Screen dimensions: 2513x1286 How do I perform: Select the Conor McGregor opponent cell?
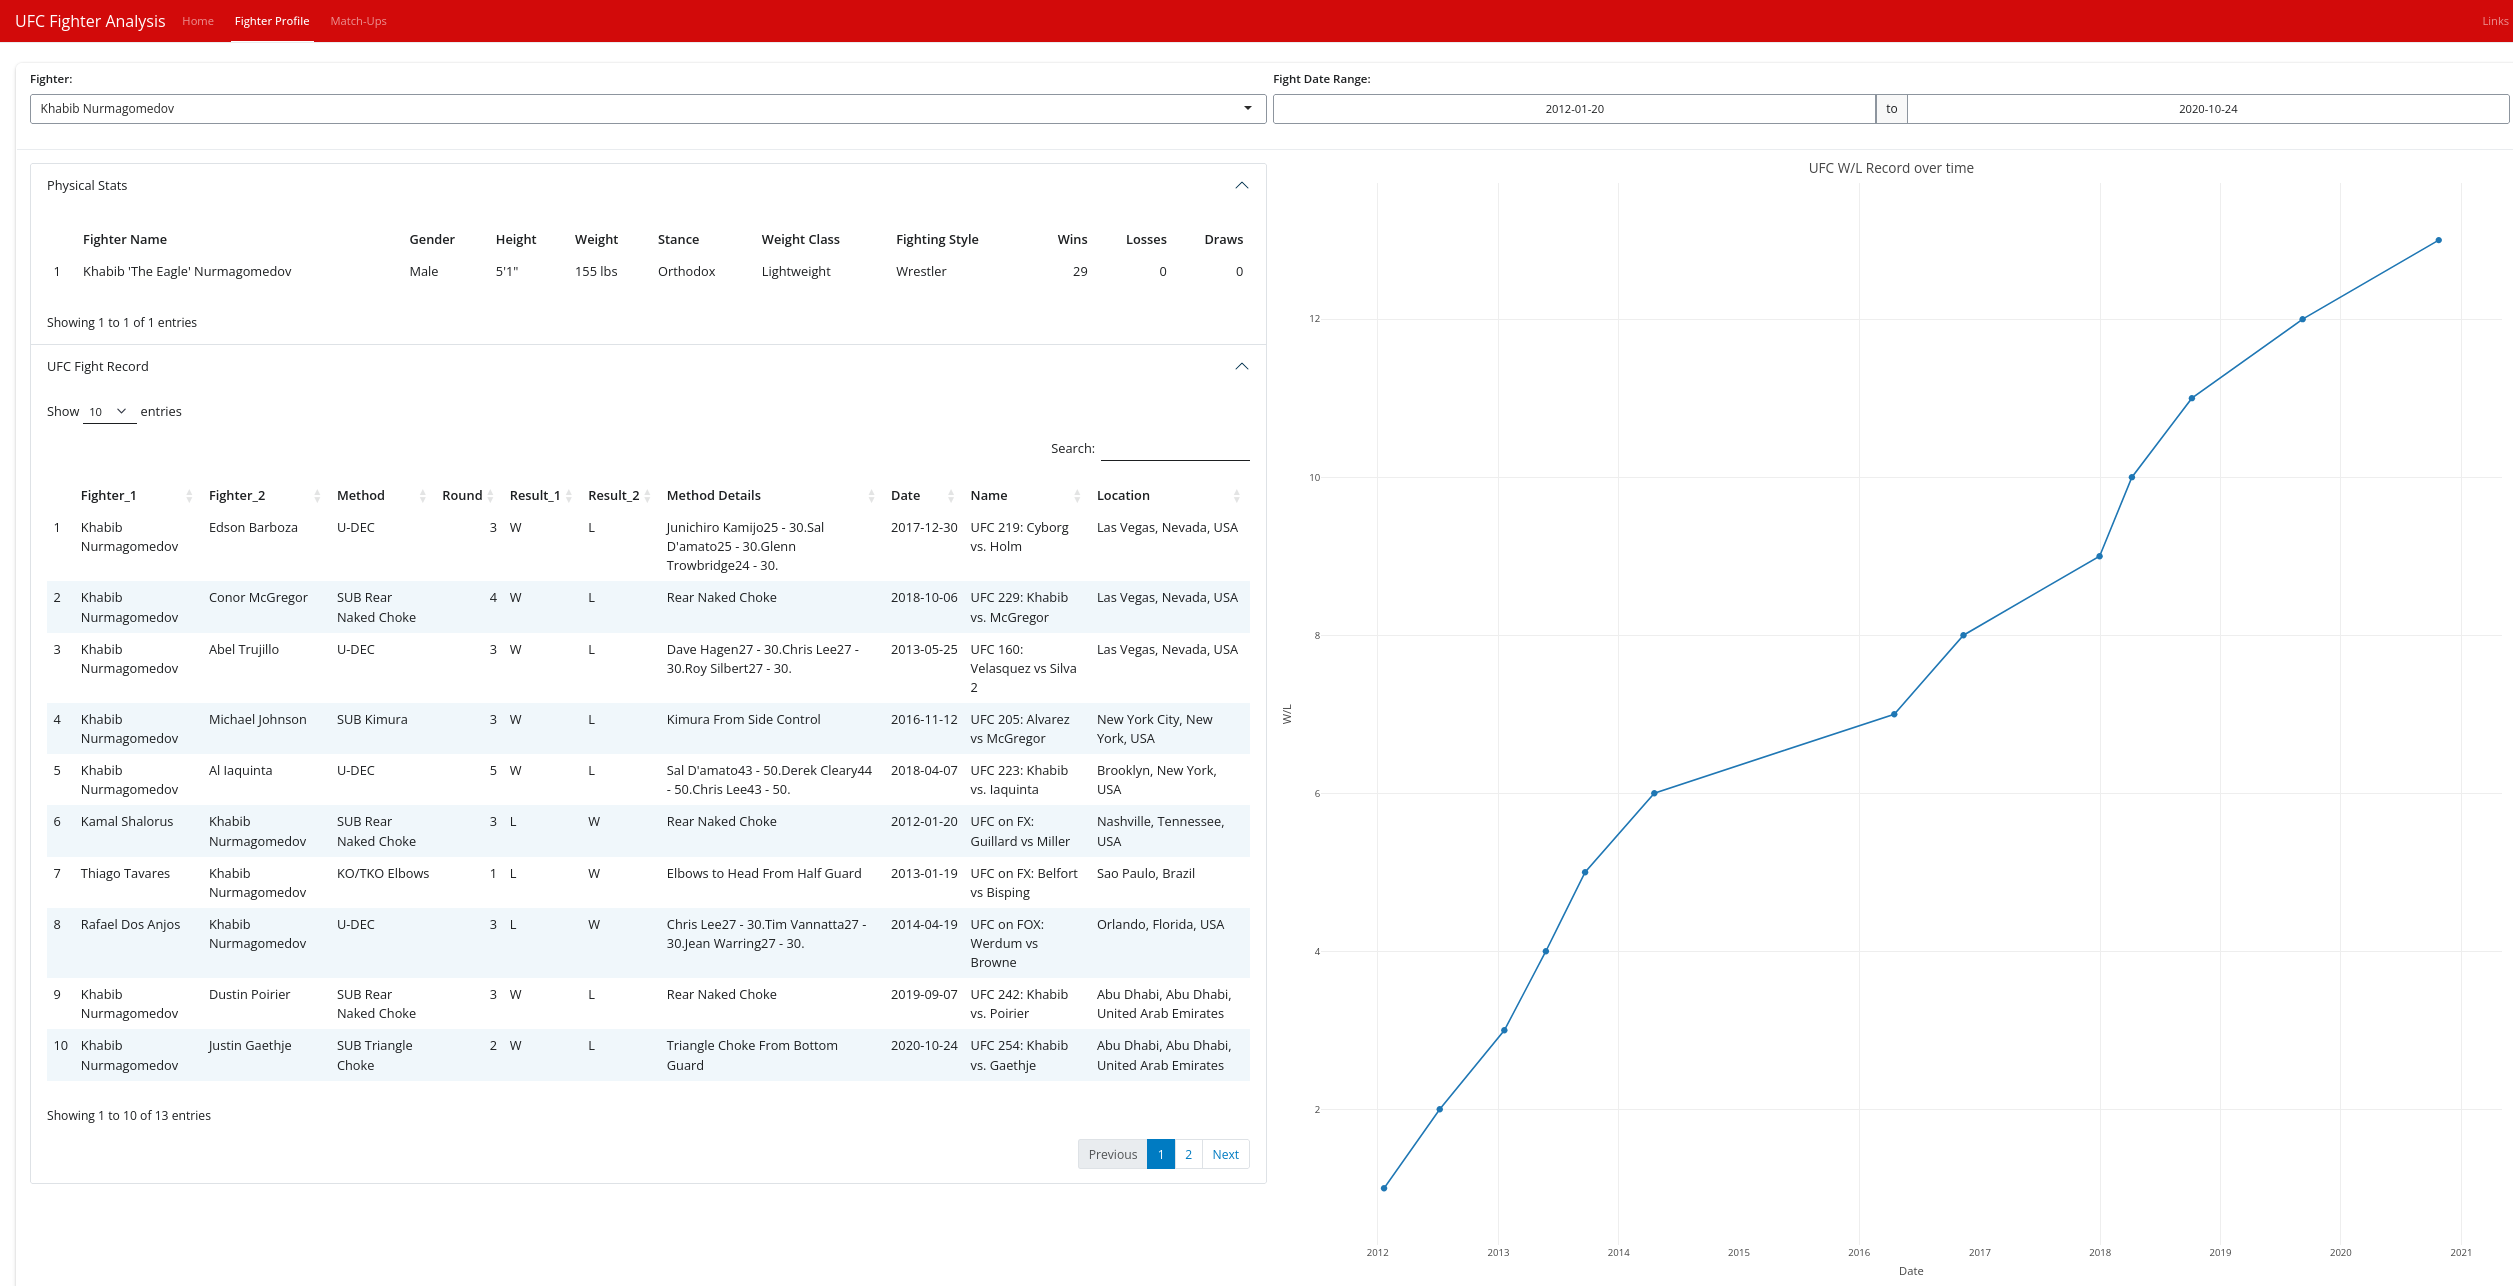[258, 598]
